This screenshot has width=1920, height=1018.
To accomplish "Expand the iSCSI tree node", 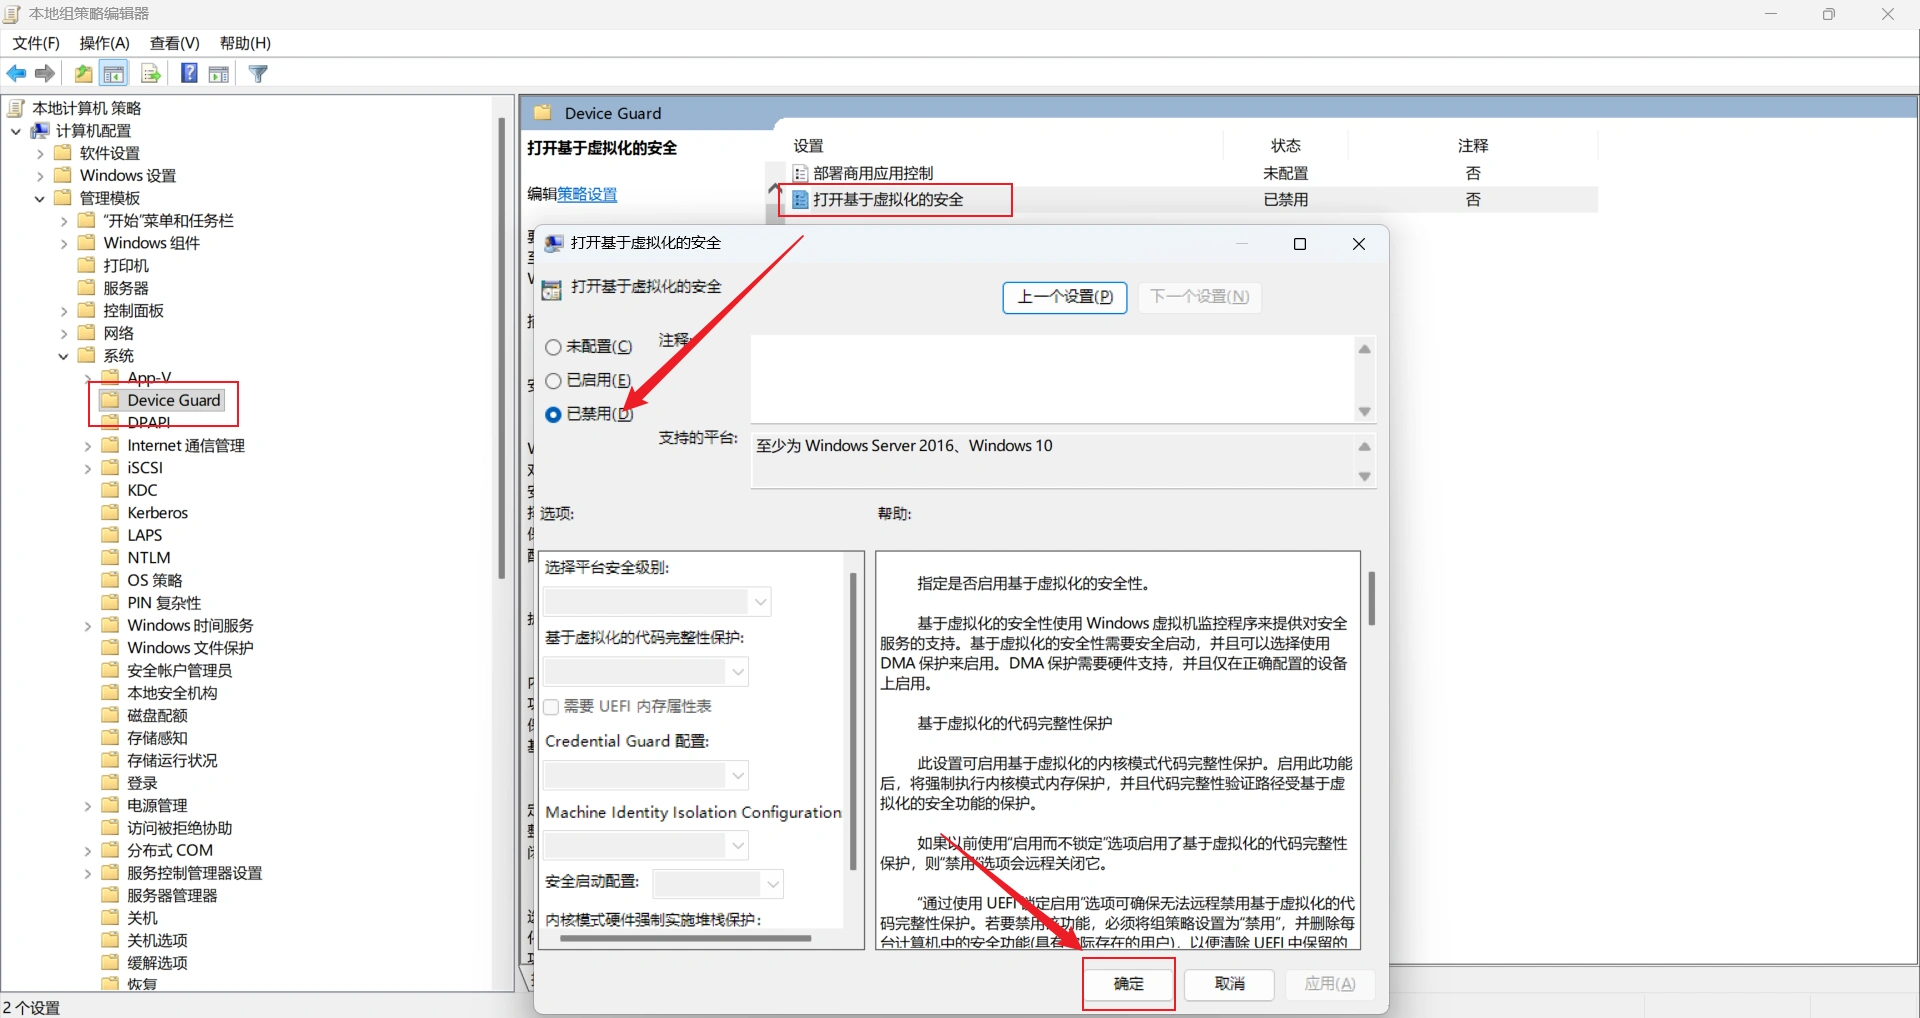I will click(x=88, y=468).
